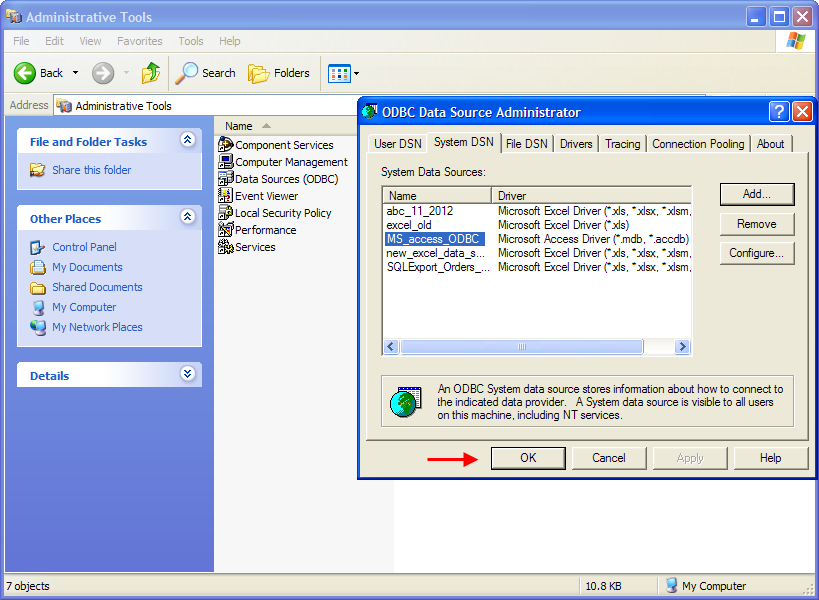This screenshot has height=600, width=819.
Task: Click the scroll right arrow in data sources list
Action: pyautogui.click(x=682, y=346)
